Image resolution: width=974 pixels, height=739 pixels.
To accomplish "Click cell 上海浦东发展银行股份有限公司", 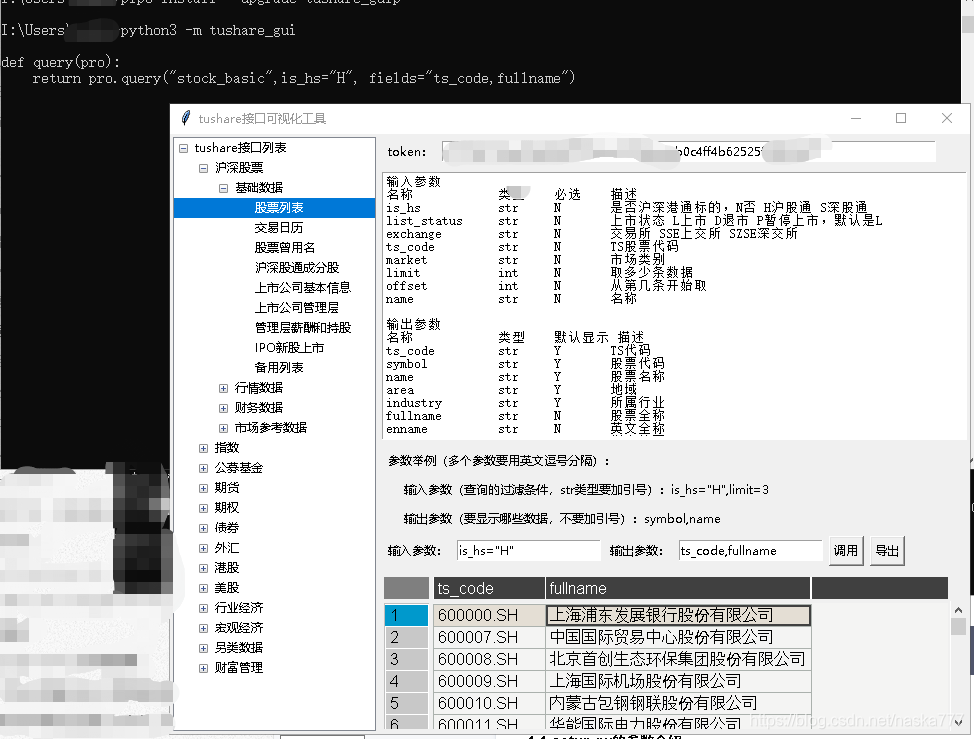I will click(x=678, y=615).
